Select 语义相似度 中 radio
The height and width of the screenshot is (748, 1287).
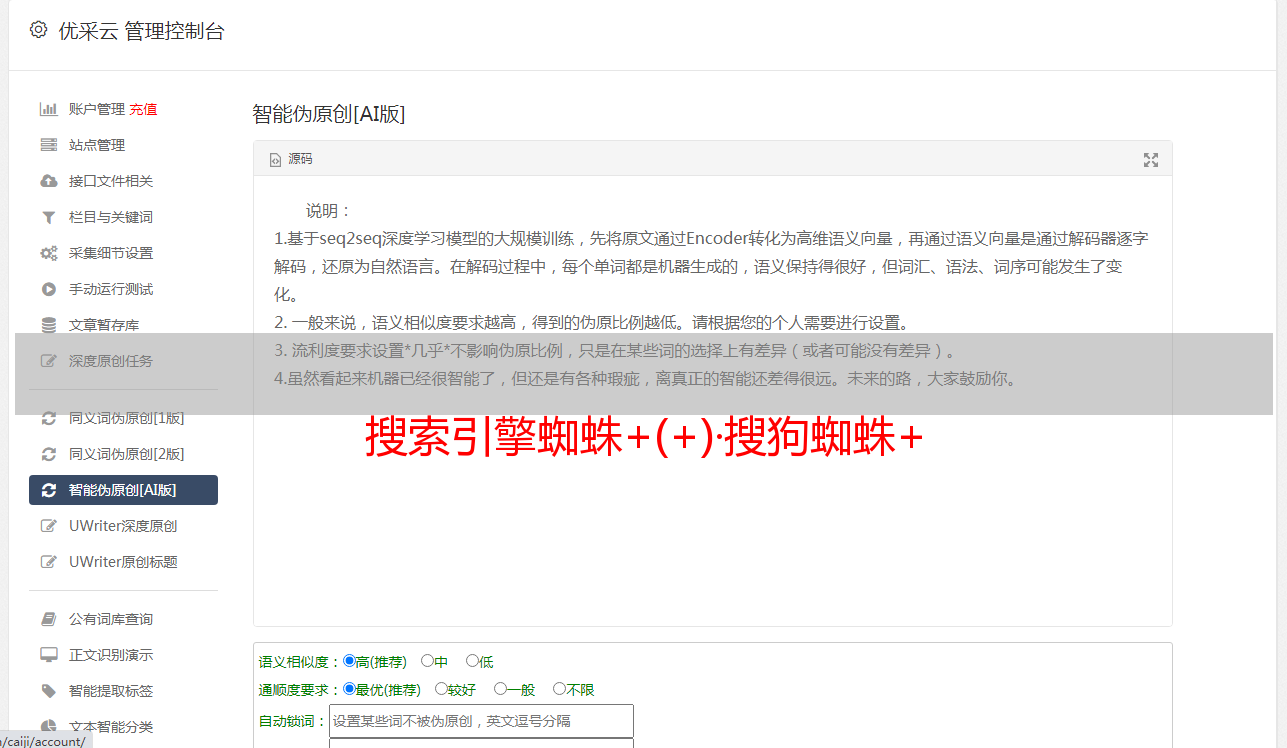pos(427,661)
